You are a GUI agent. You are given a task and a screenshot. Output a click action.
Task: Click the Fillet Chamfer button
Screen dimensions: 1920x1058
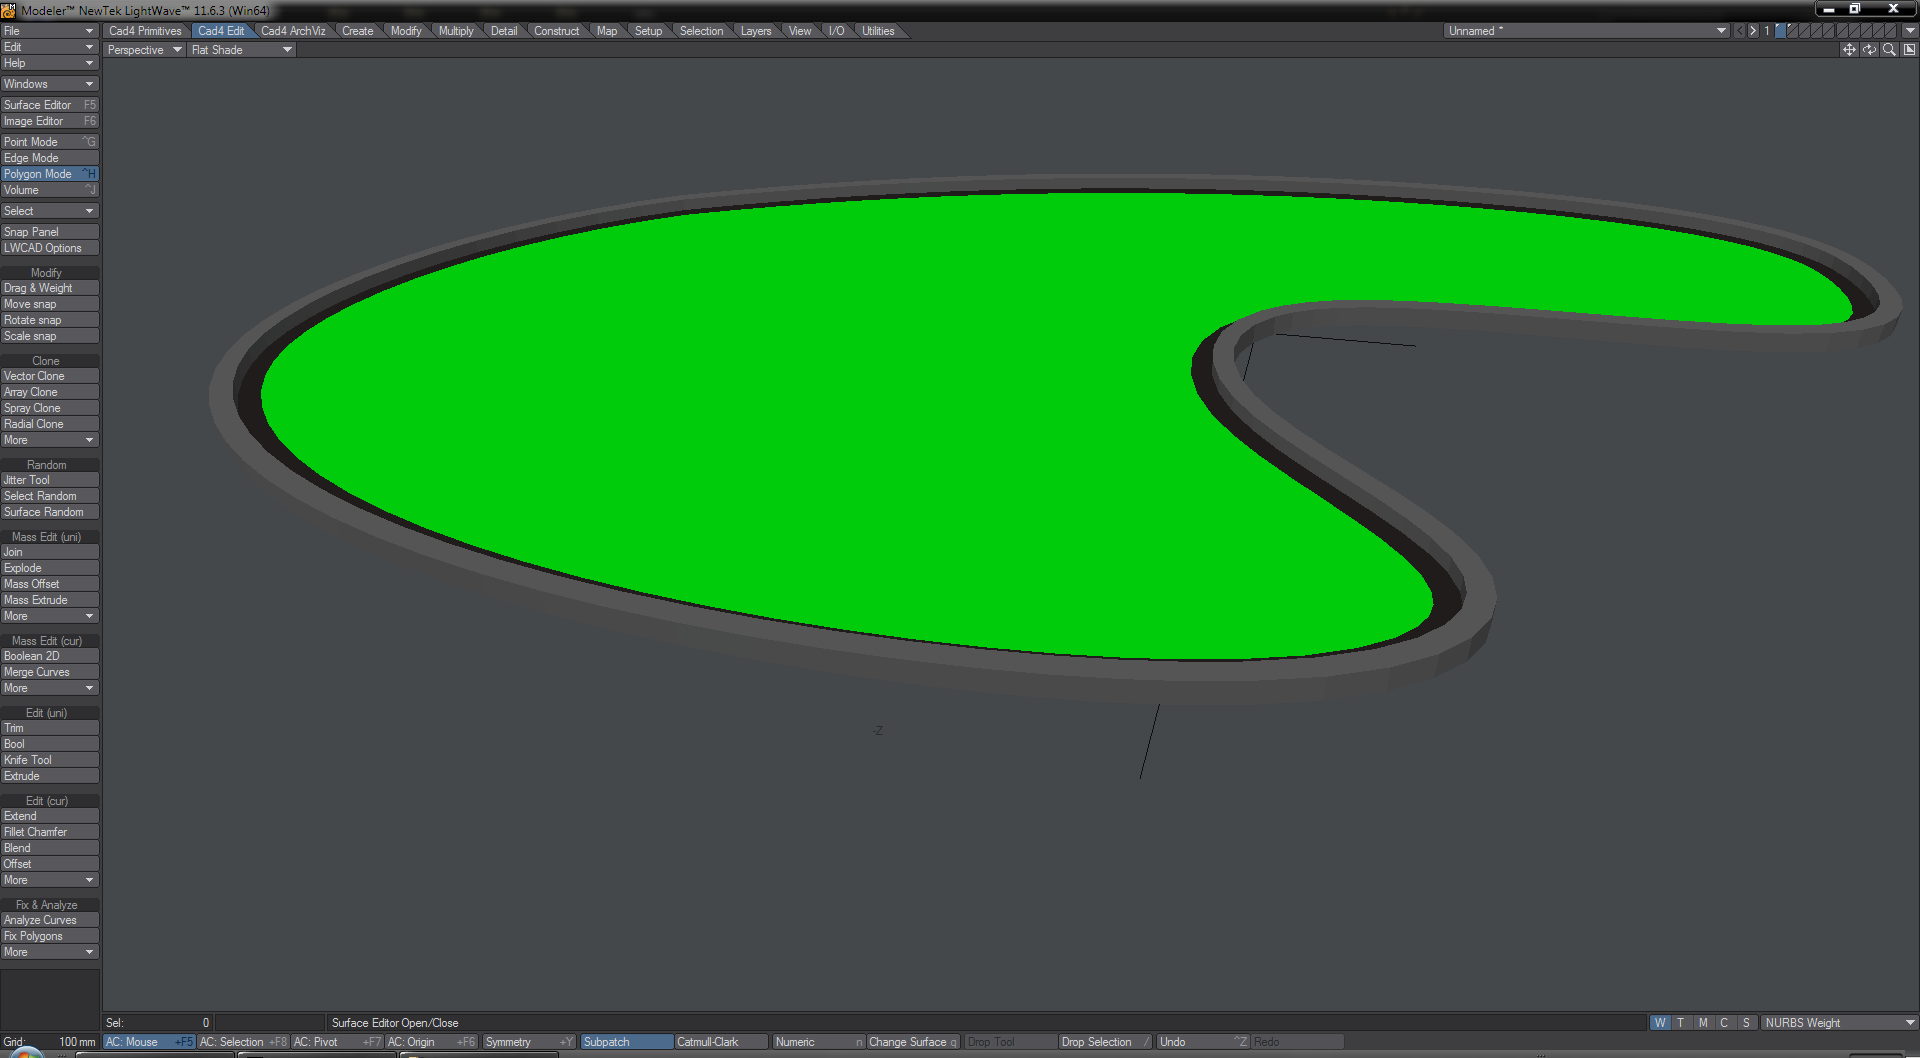pyautogui.click(x=49, y=832)
